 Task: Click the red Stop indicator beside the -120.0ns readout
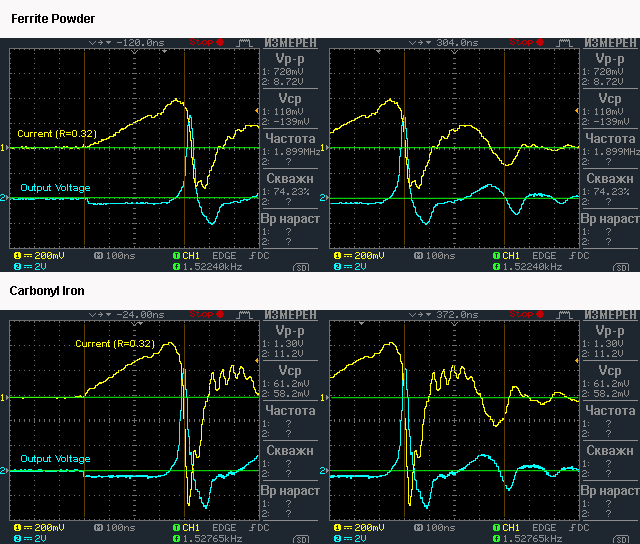pos(207,43)
